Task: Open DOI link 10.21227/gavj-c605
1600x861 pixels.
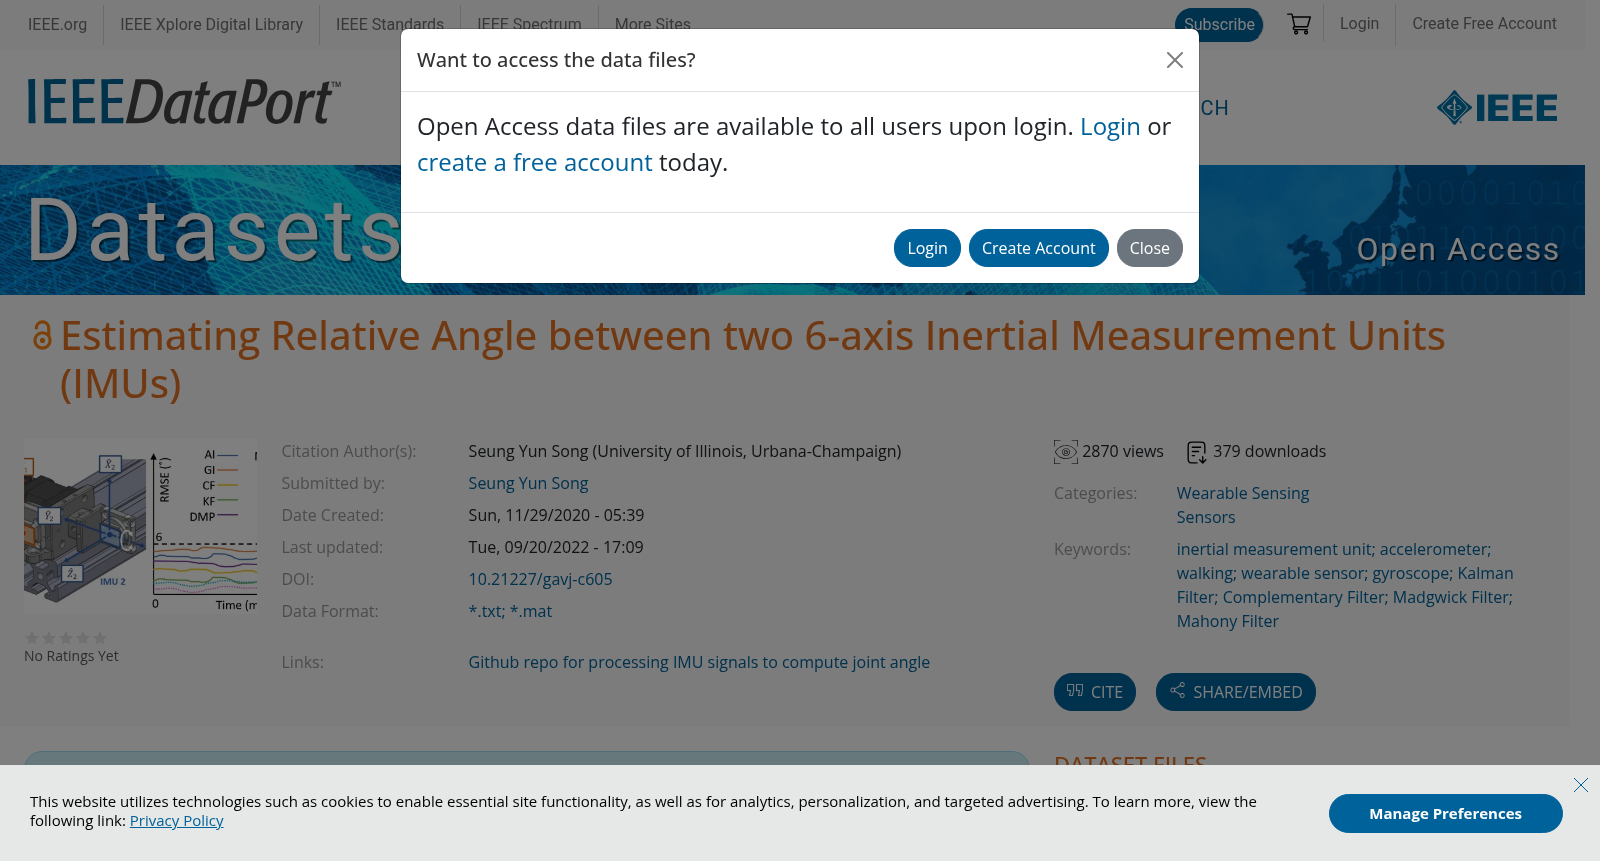Action: pos(540,579)
